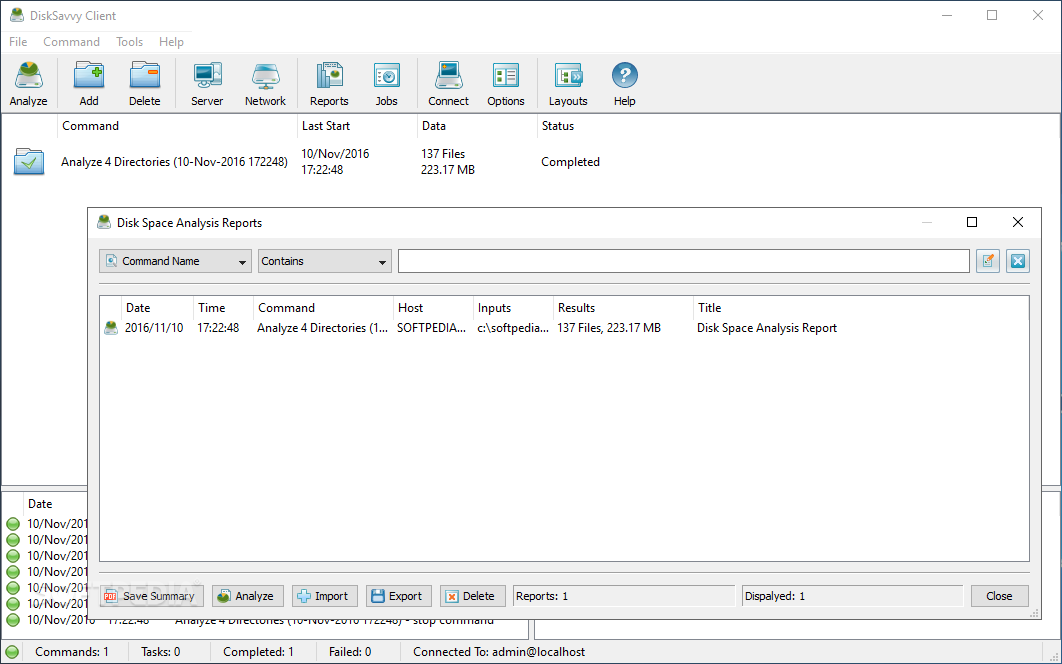Open the Tools menu

pyautogui.click(x=129, y=42)
